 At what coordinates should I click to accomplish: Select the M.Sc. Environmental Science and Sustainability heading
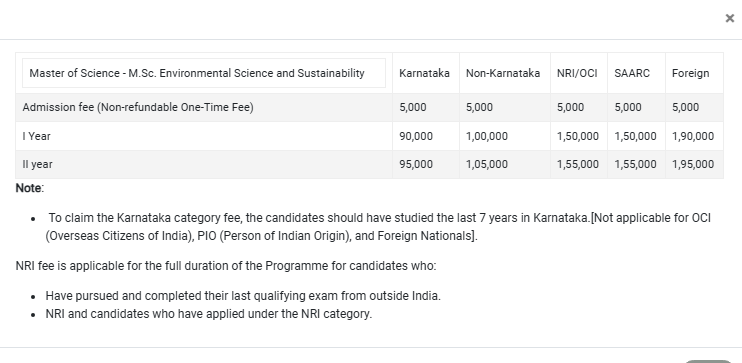pyautogui.click(x=197, y=73)
